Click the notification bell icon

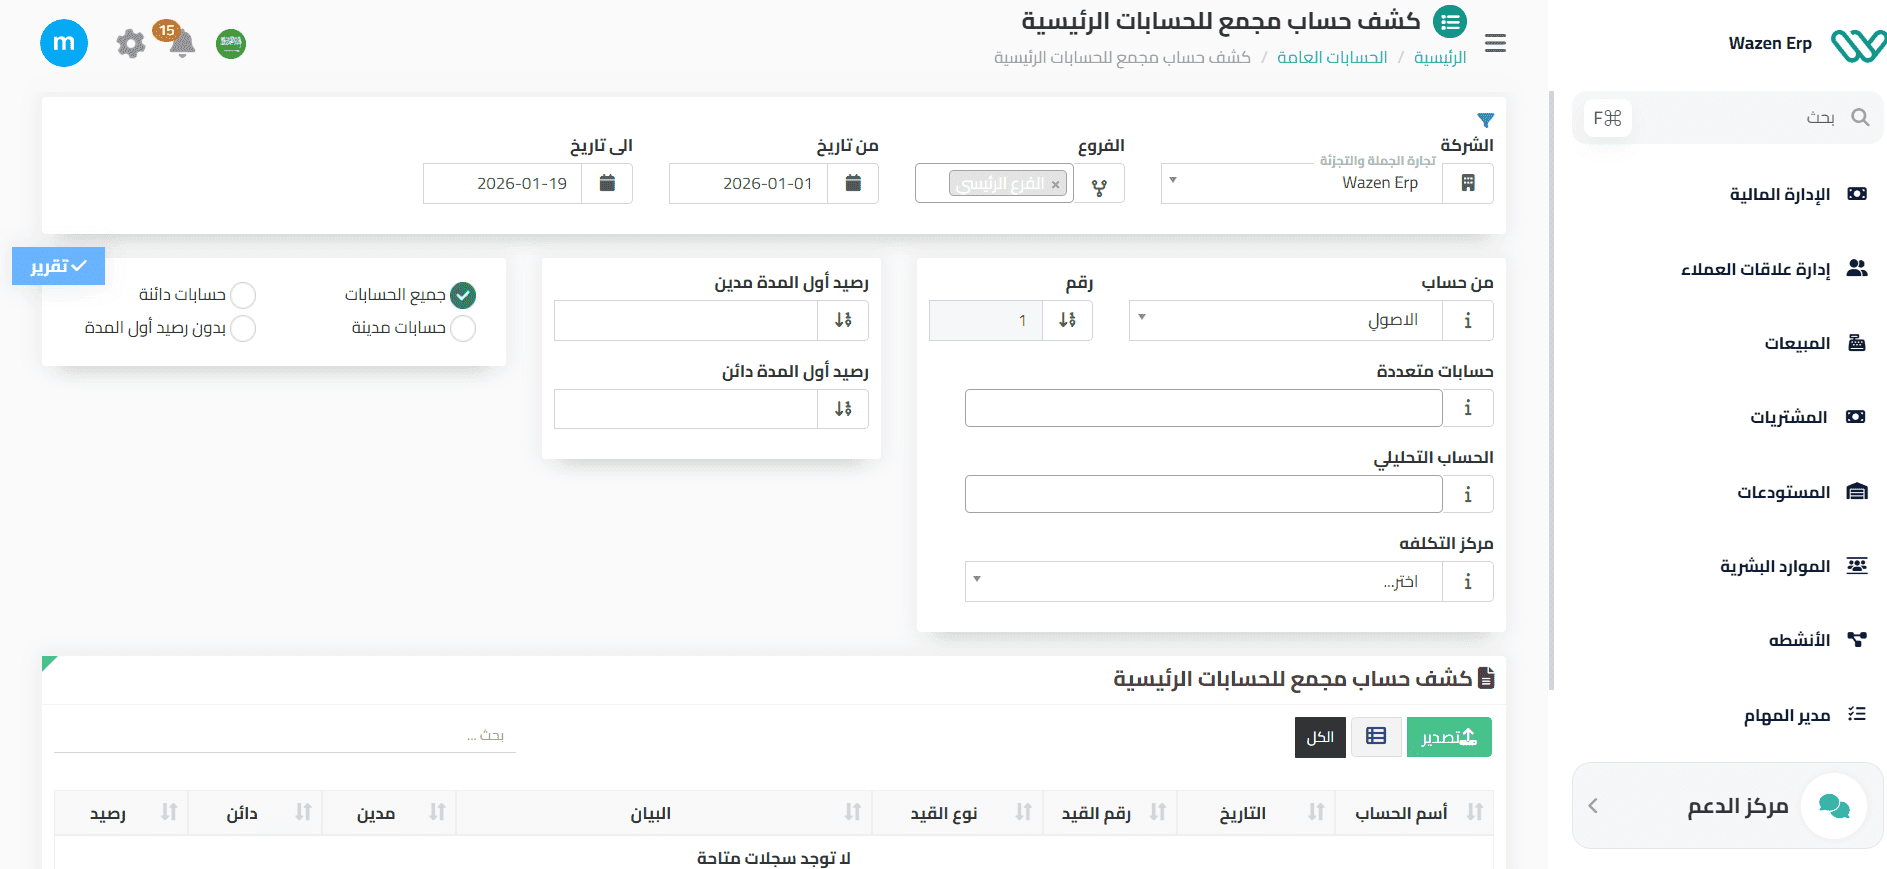tap(181, 44)
